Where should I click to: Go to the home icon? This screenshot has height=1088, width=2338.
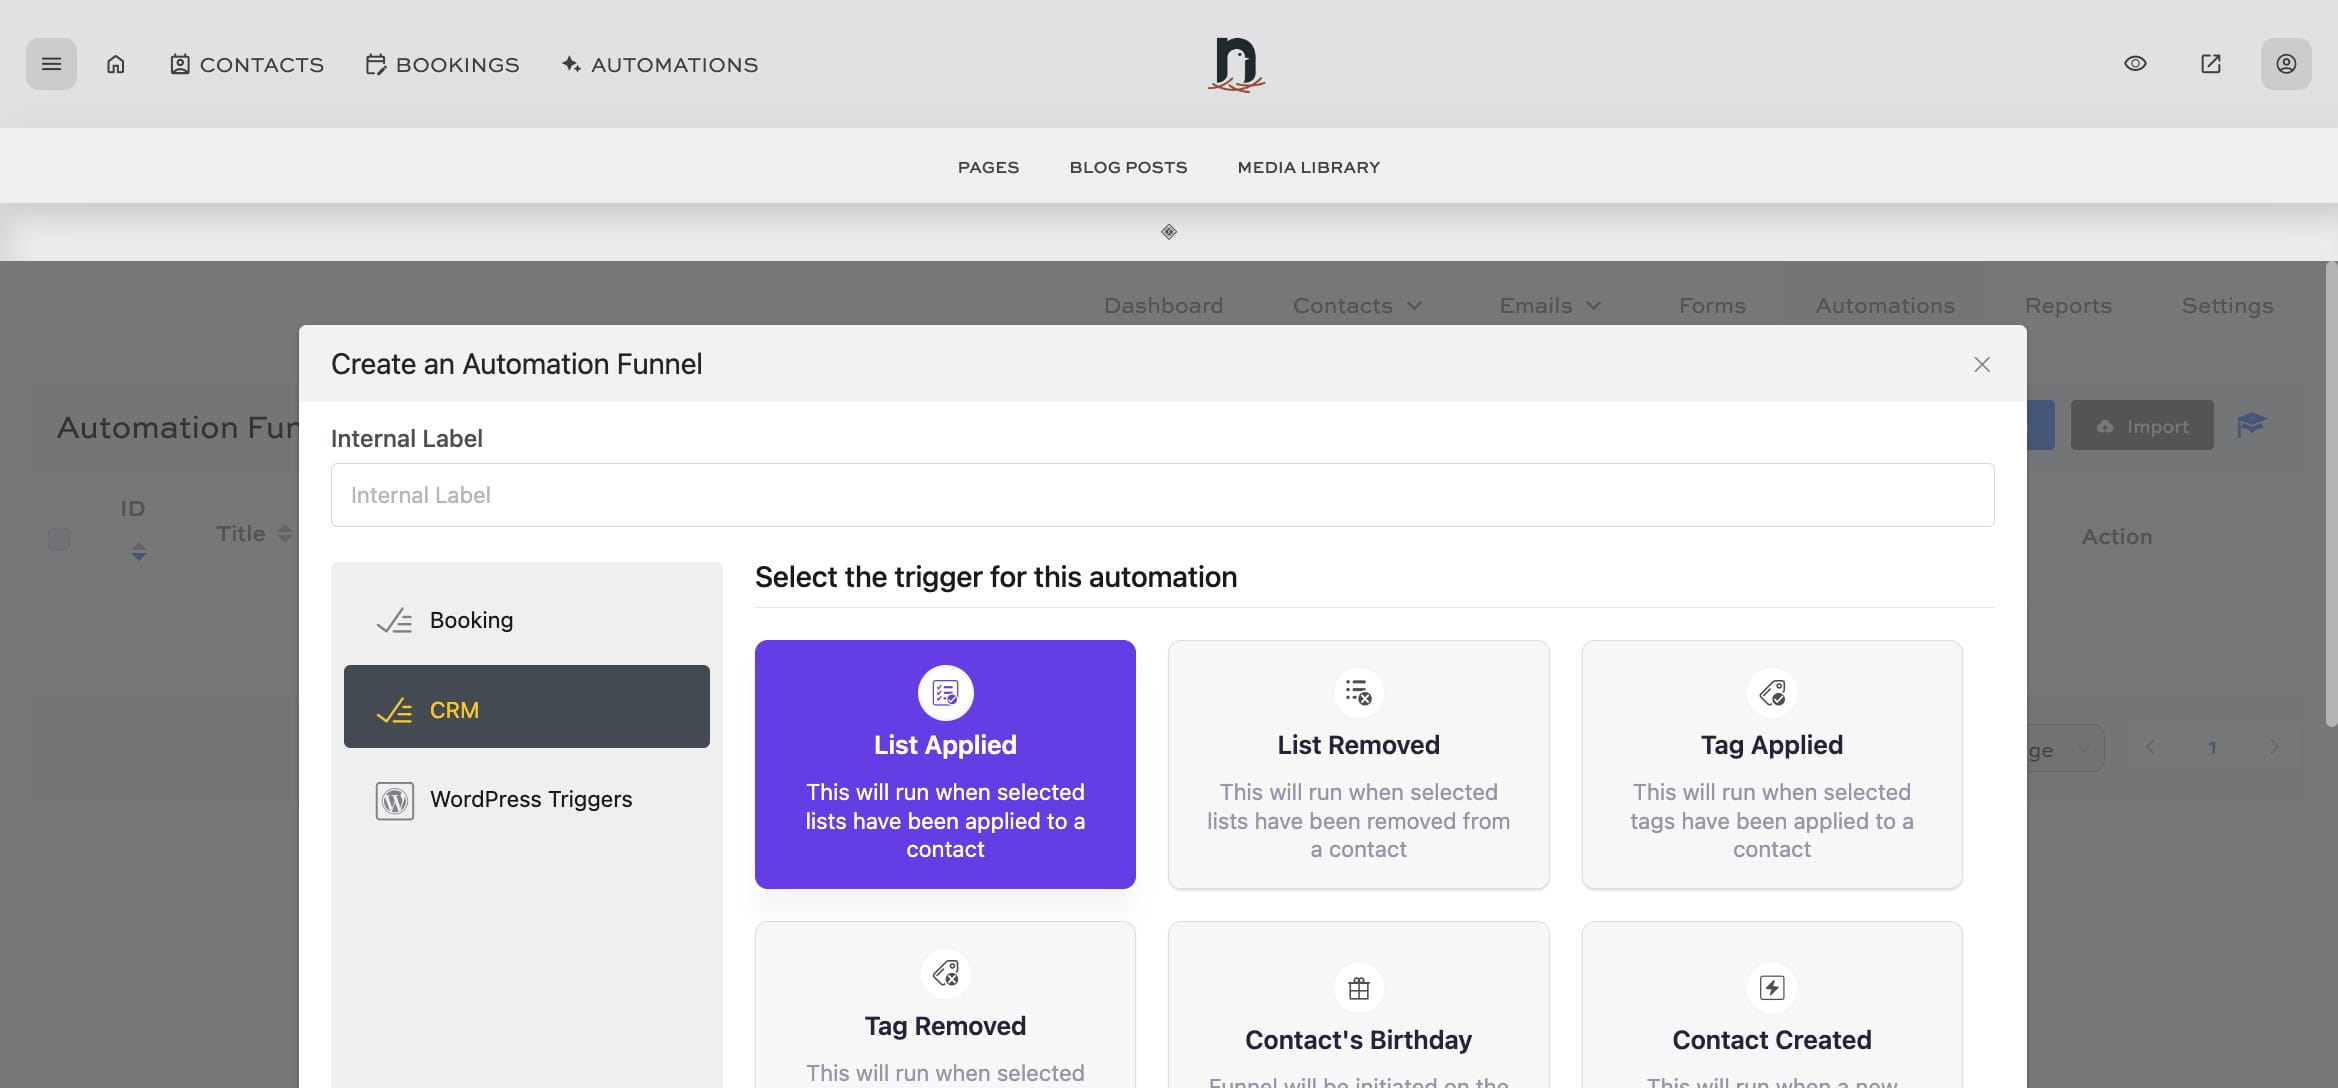click(x=116, y=64)
